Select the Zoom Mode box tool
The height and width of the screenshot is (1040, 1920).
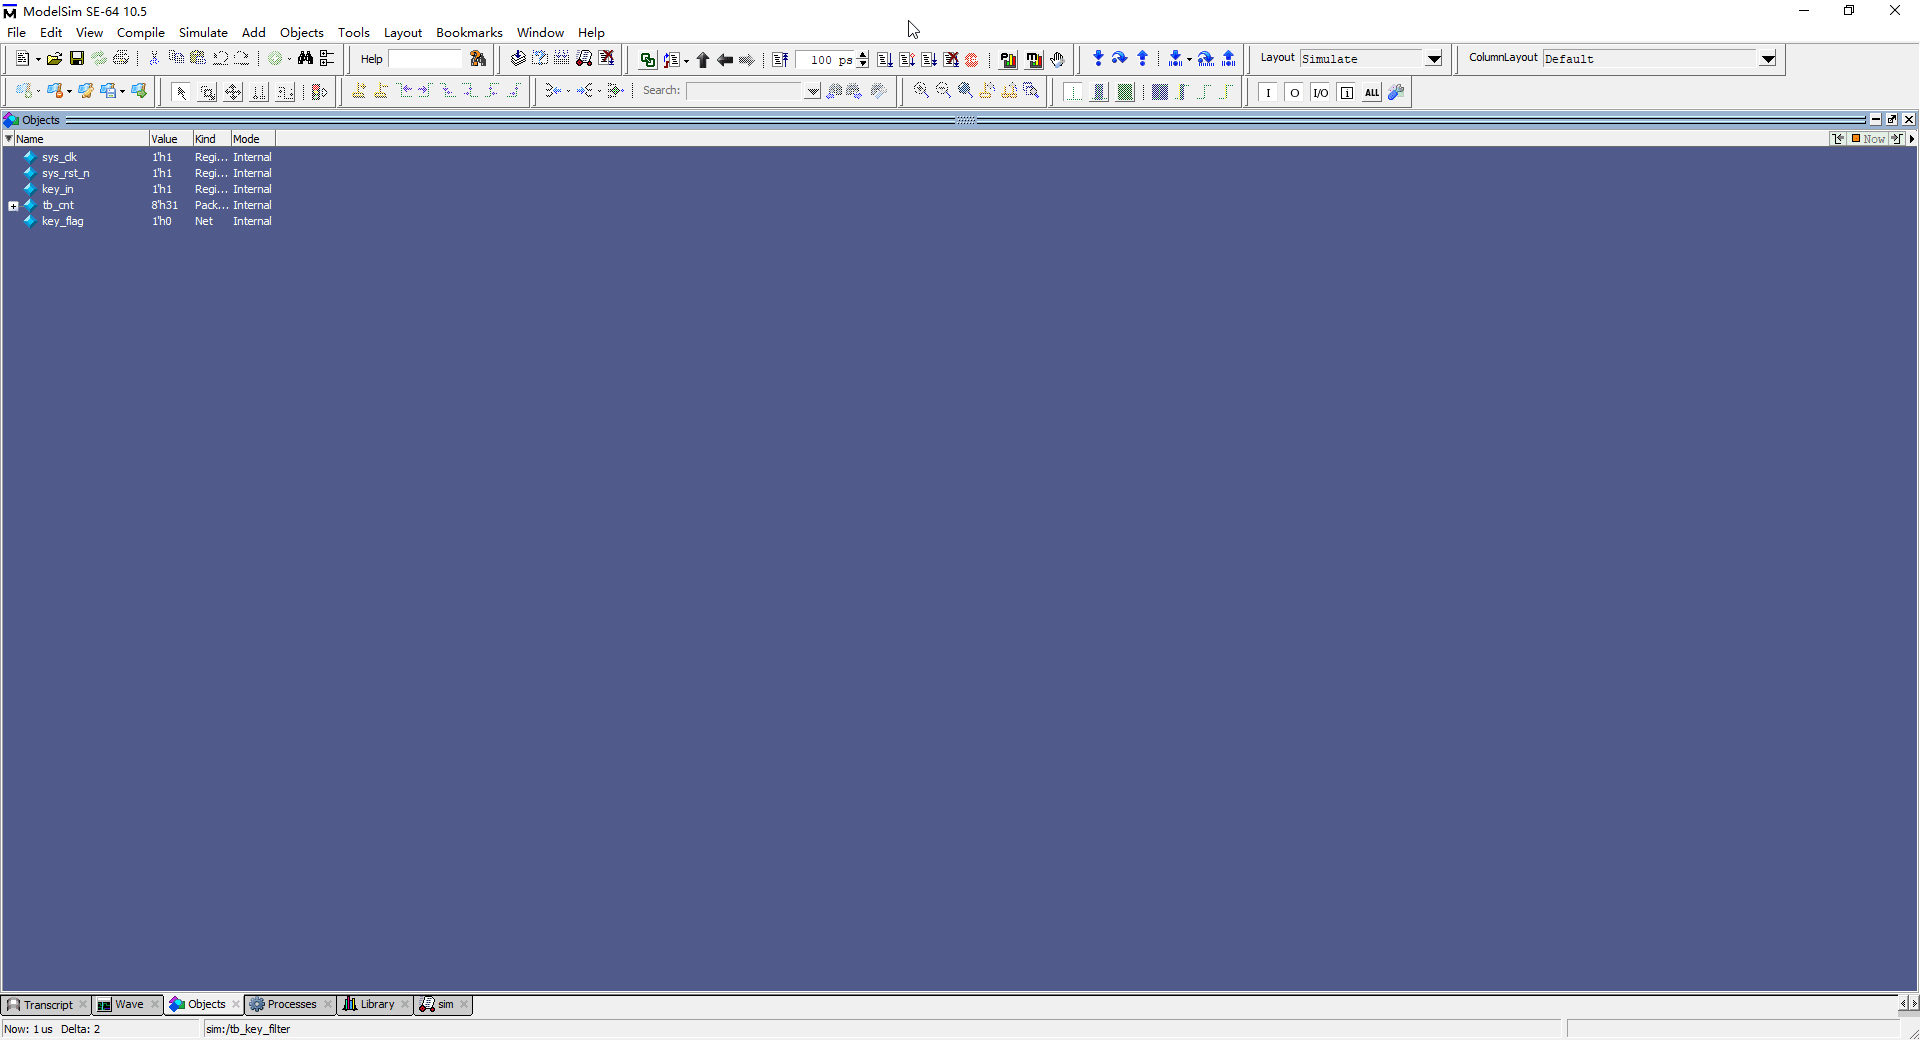click(x=207, y=92)
